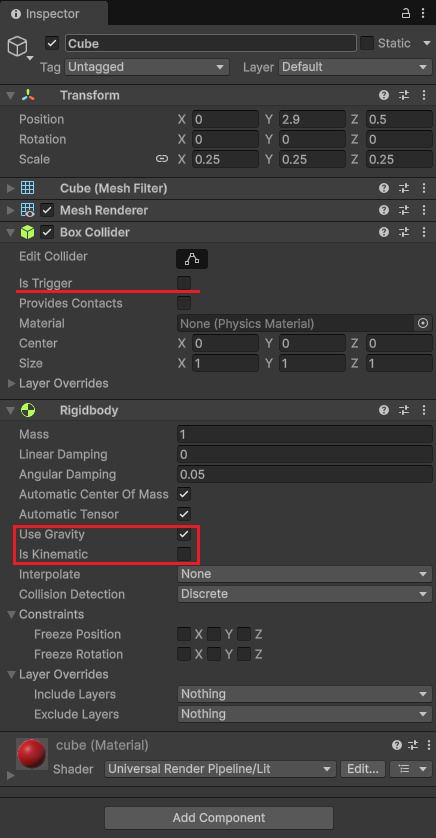Open Rigidbody three-dot options menu
The width and height of the screenshot is (436, 838).
coord(424,410)
